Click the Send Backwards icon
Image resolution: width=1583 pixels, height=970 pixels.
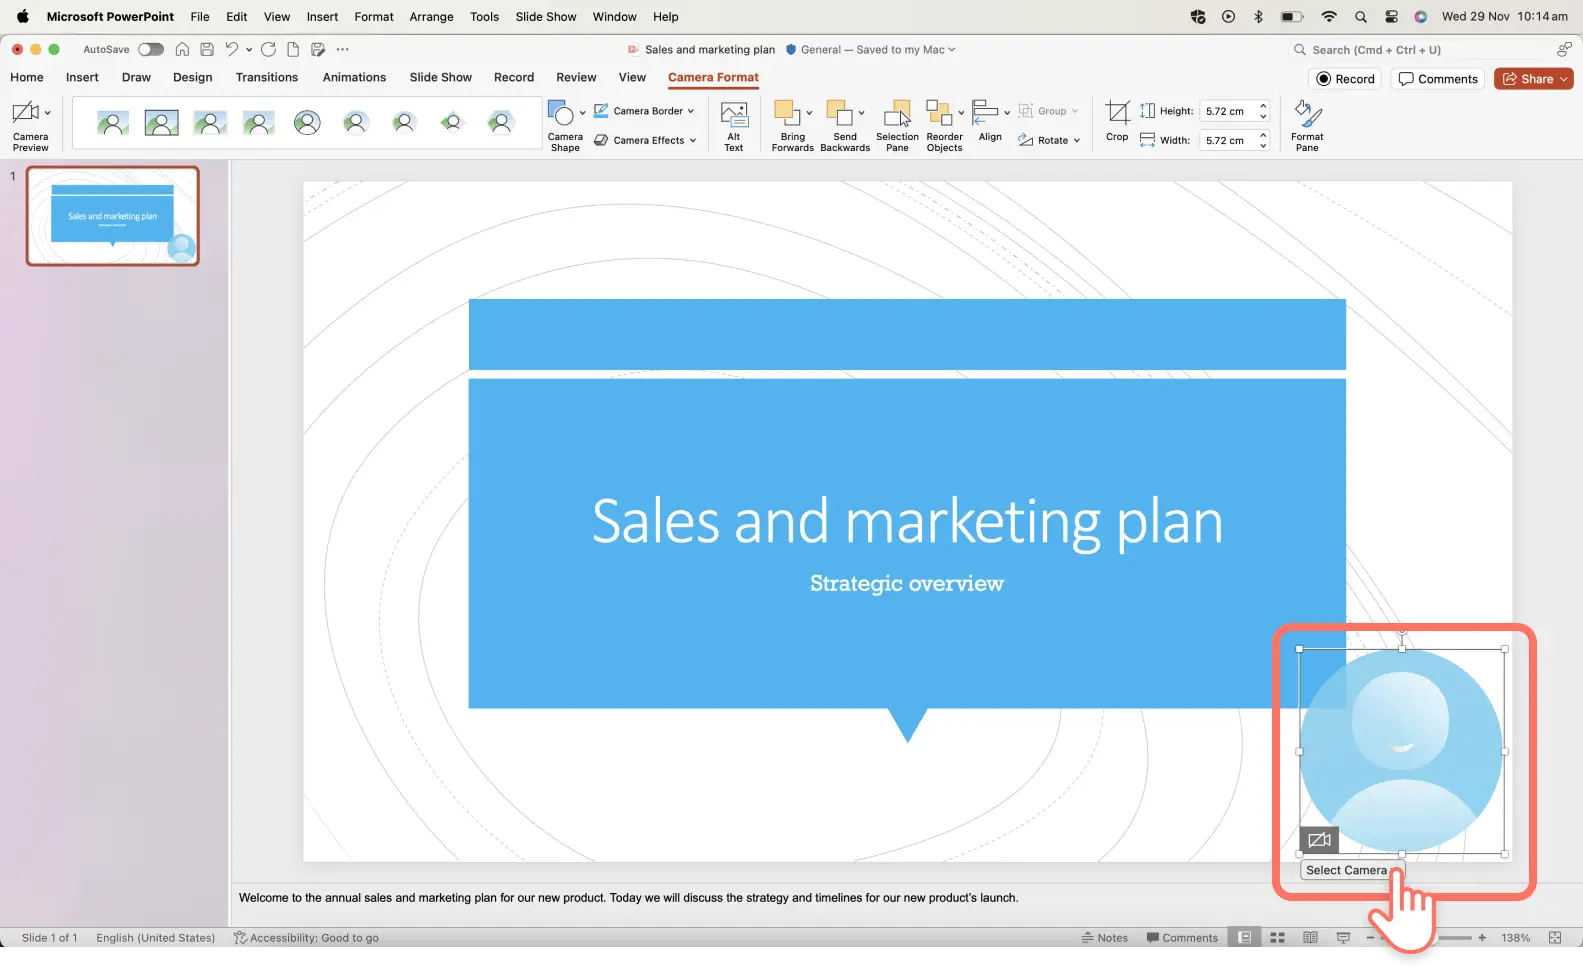click(x=840, y=112)
